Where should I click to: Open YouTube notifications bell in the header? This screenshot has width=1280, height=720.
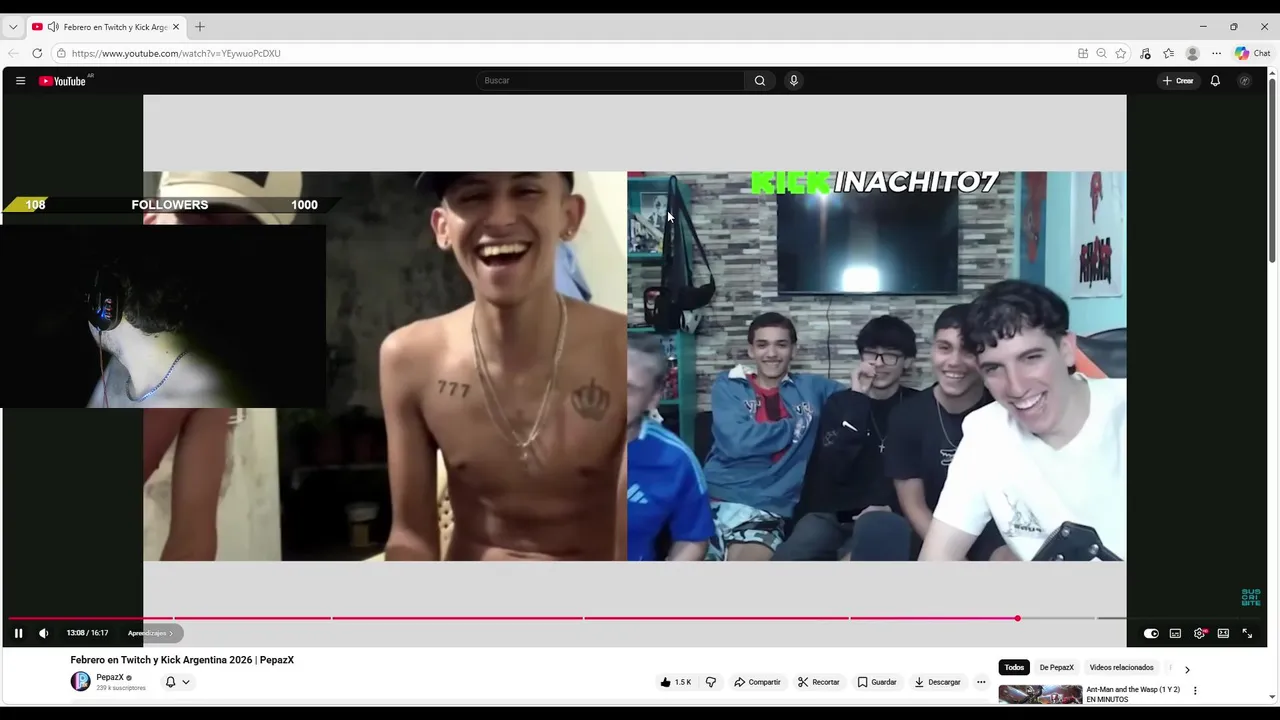point(1215,81)
